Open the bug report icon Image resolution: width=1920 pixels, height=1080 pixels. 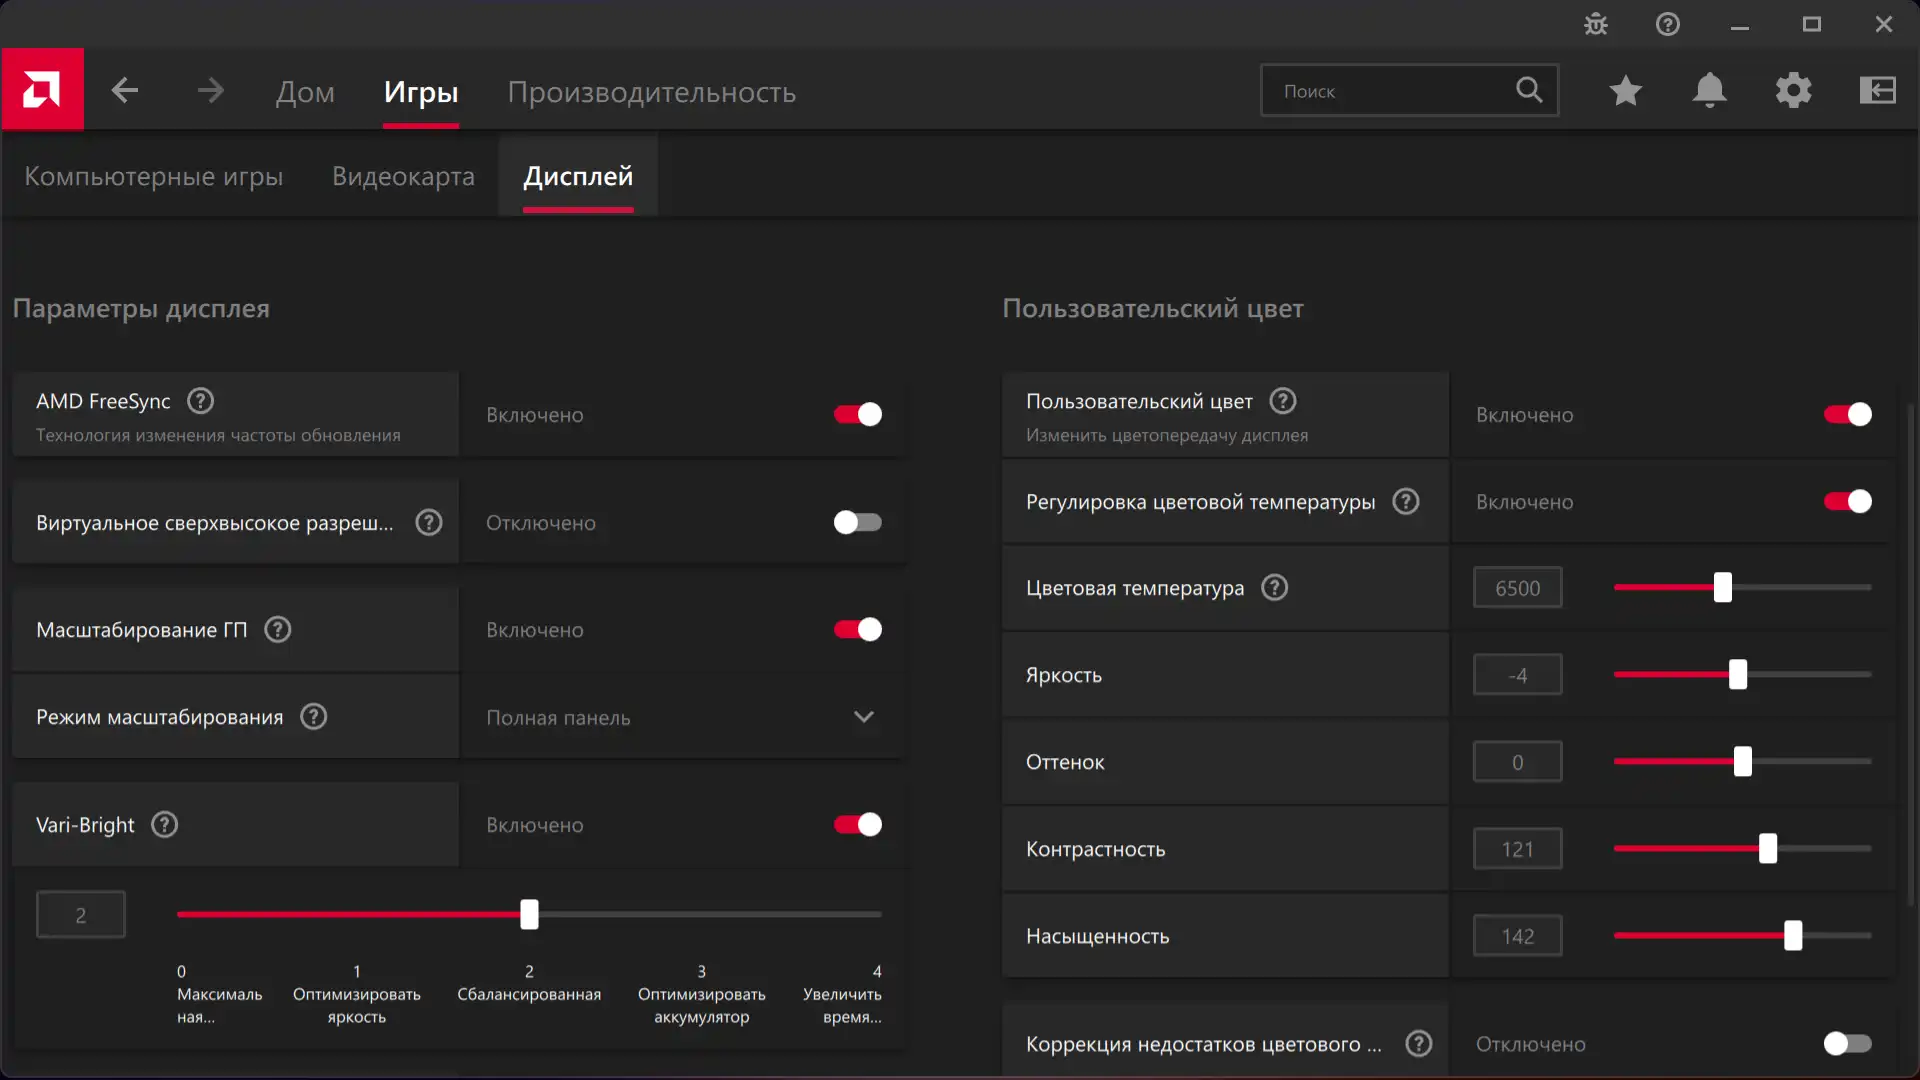pyautogui.click(x=1596, y=24)
